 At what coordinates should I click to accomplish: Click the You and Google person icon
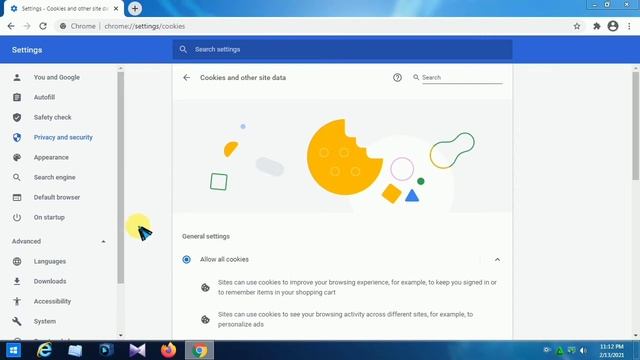coord(17,77)
